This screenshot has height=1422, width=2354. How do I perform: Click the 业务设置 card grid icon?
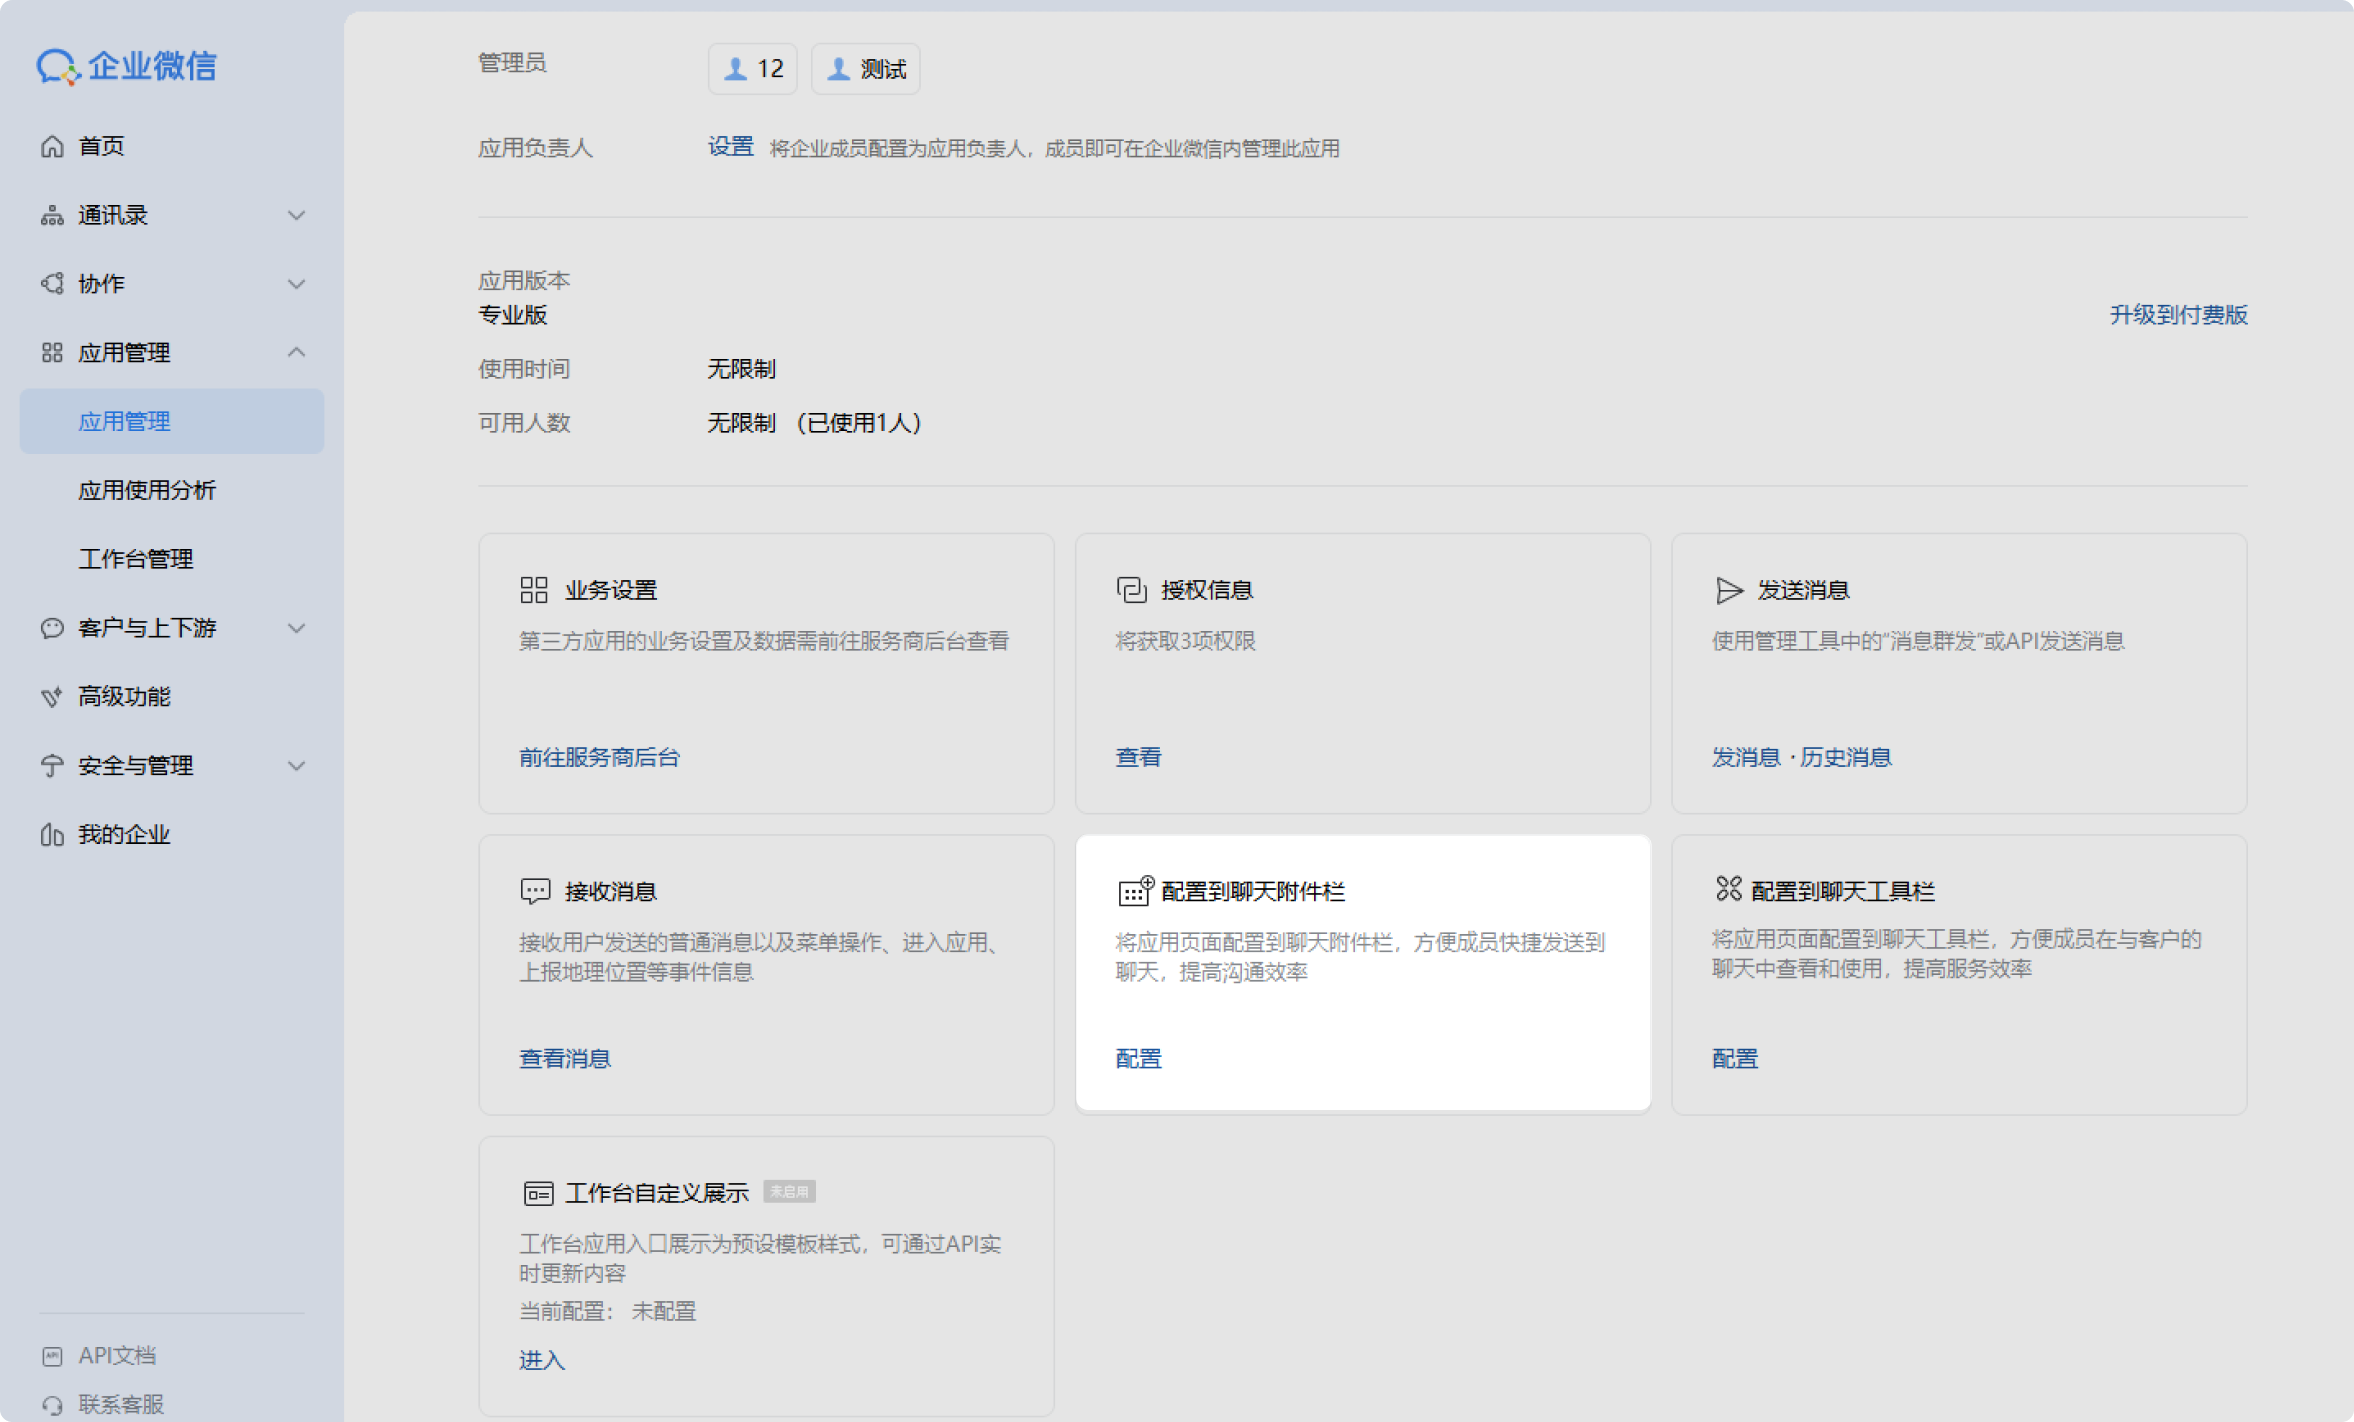534,590
